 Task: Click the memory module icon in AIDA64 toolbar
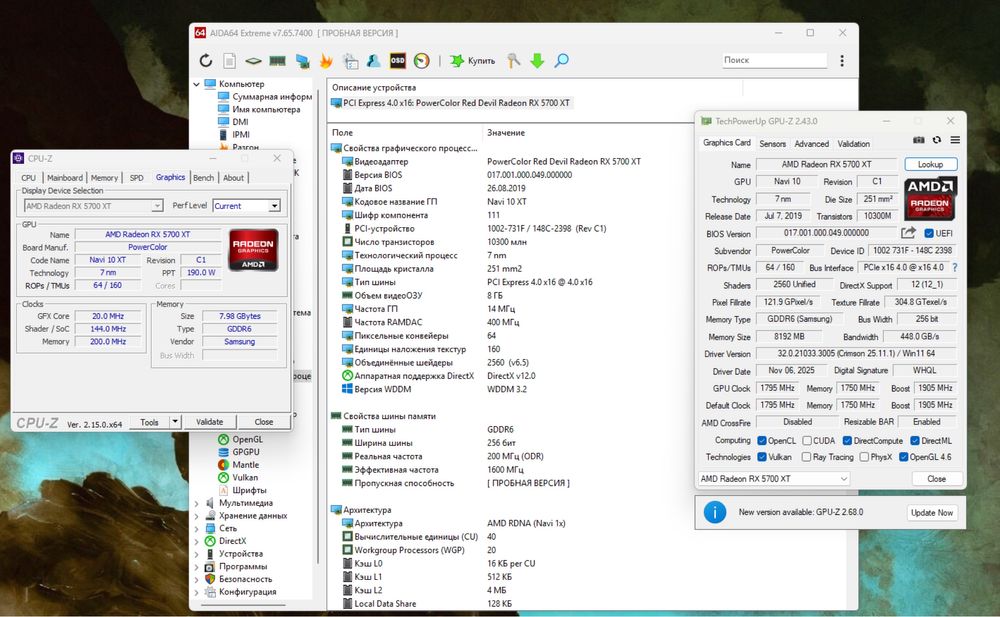pyautogui.click(x=277, y=61)
